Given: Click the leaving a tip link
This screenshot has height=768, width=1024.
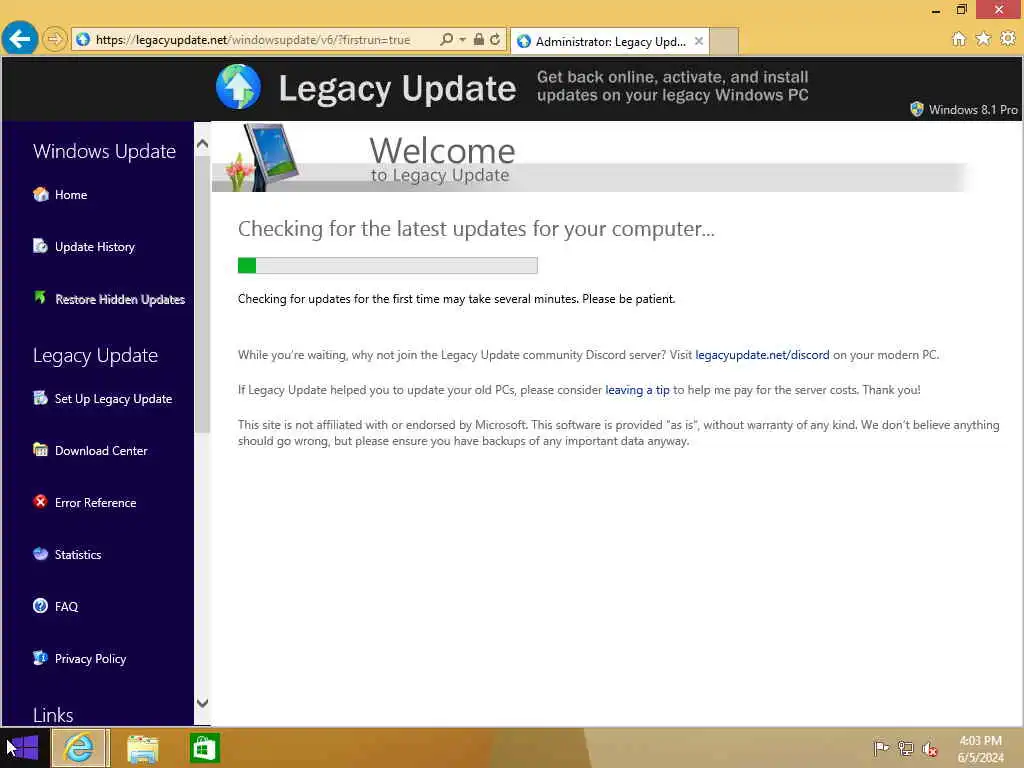Looking at the screenshot, I should 637,390.
